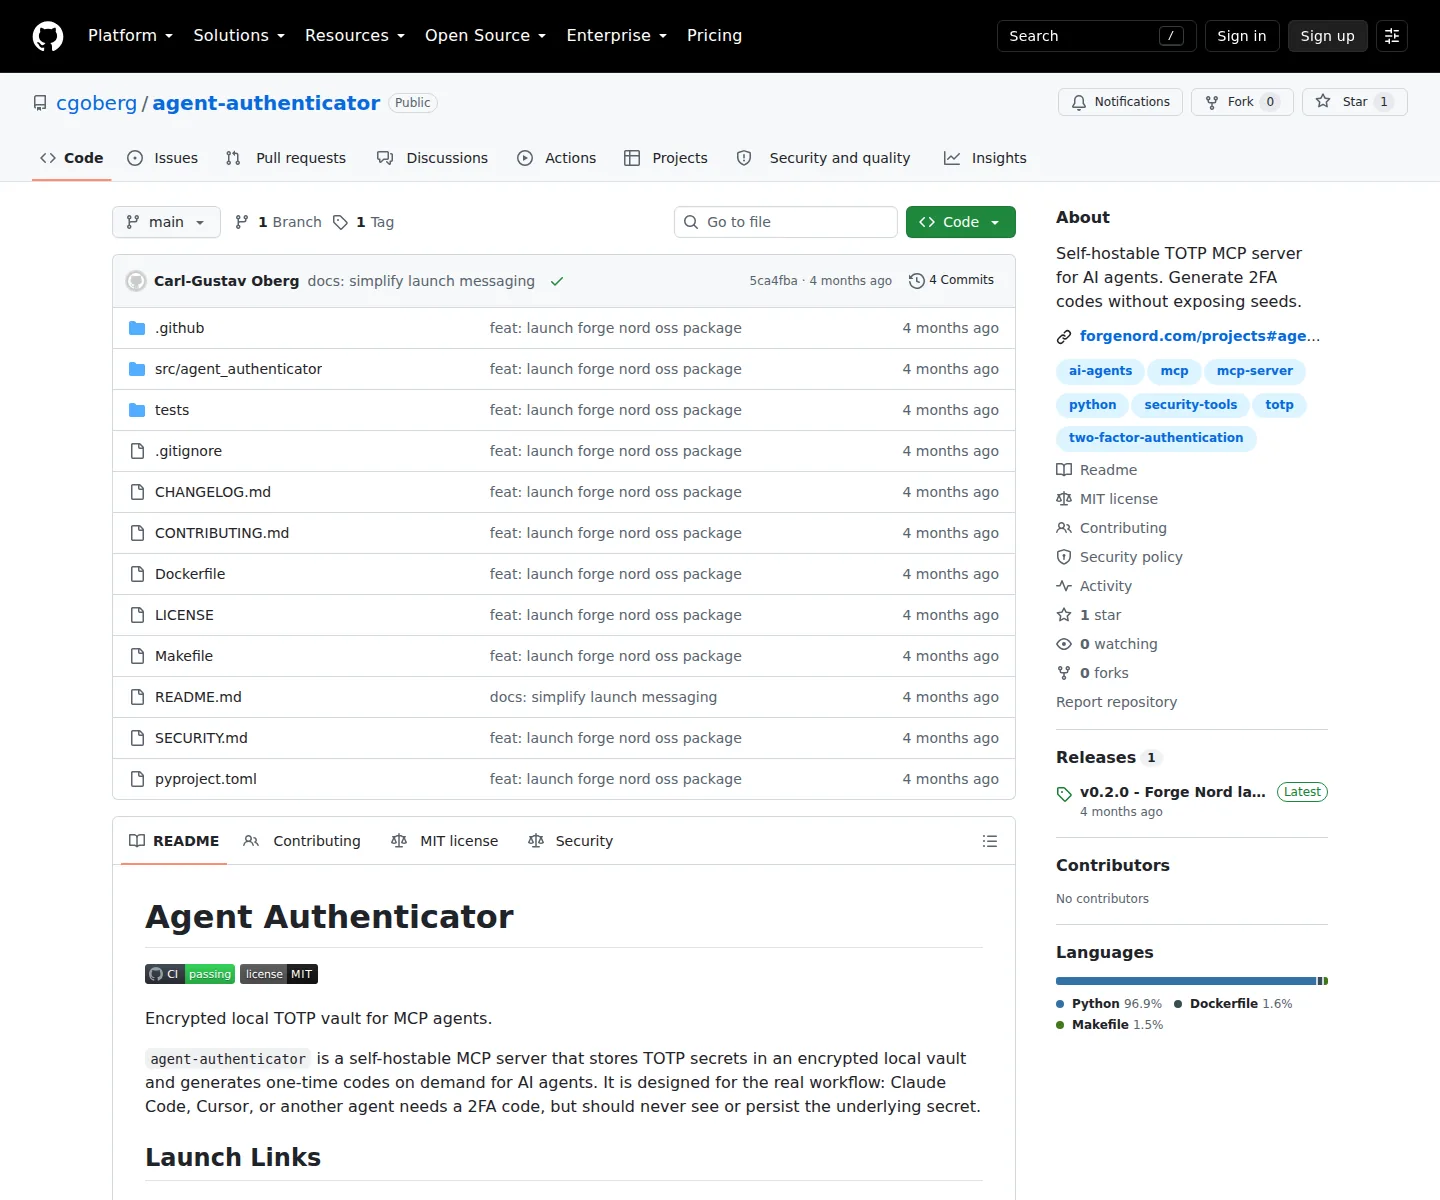
Task: Click the src/agent_authenticator folder icon
Action: point(137,369)
